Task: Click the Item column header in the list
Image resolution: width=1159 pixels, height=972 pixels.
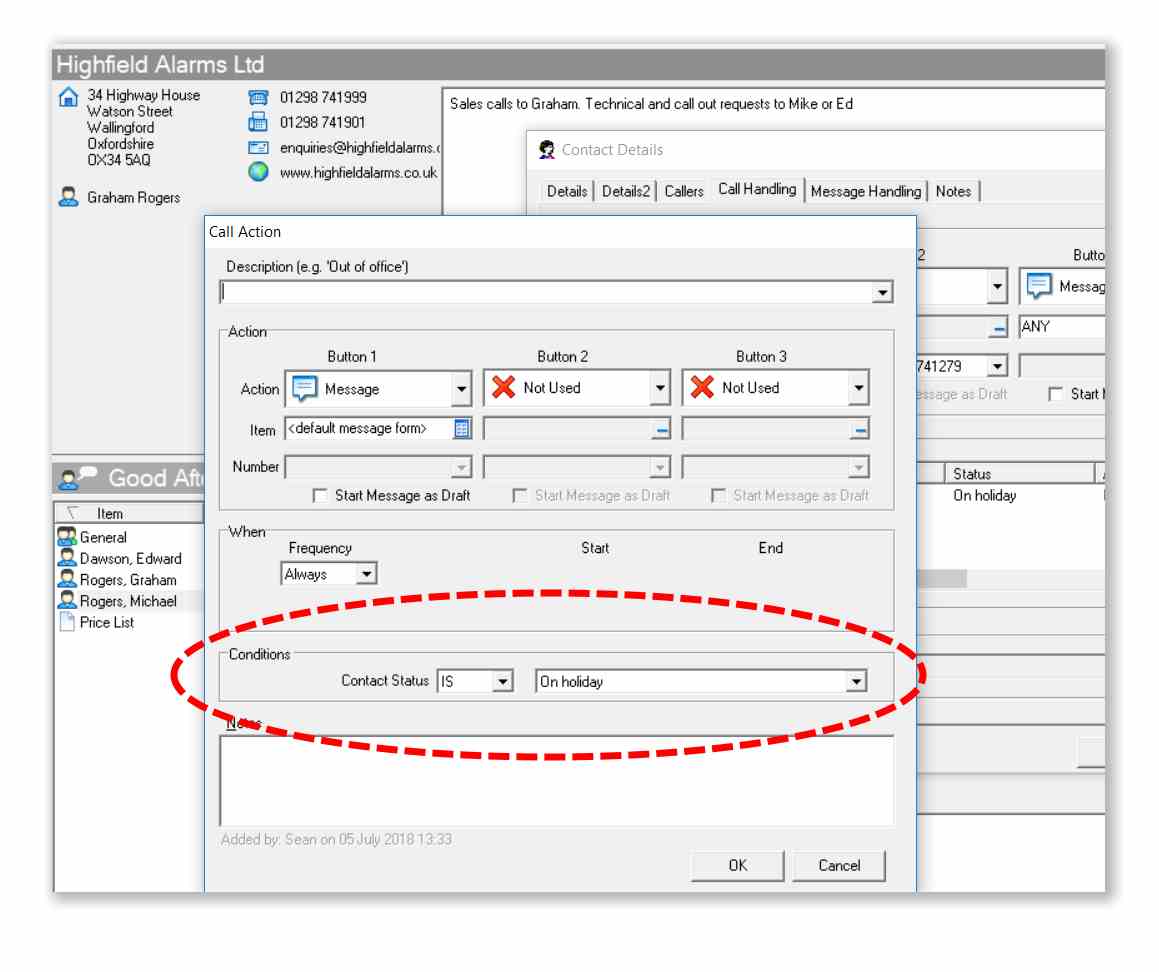Action: [129, 513]
